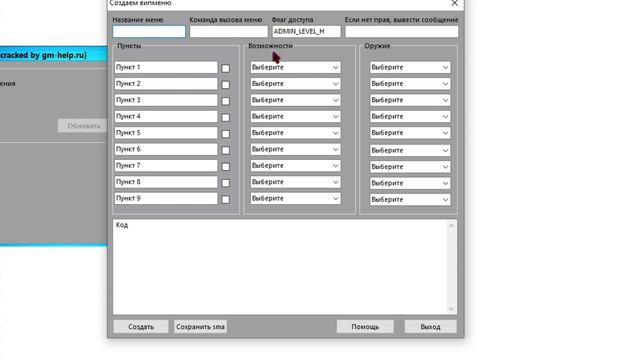Click the Пункт 1 text field
The image size is (640, 360).
coord(166,67)
